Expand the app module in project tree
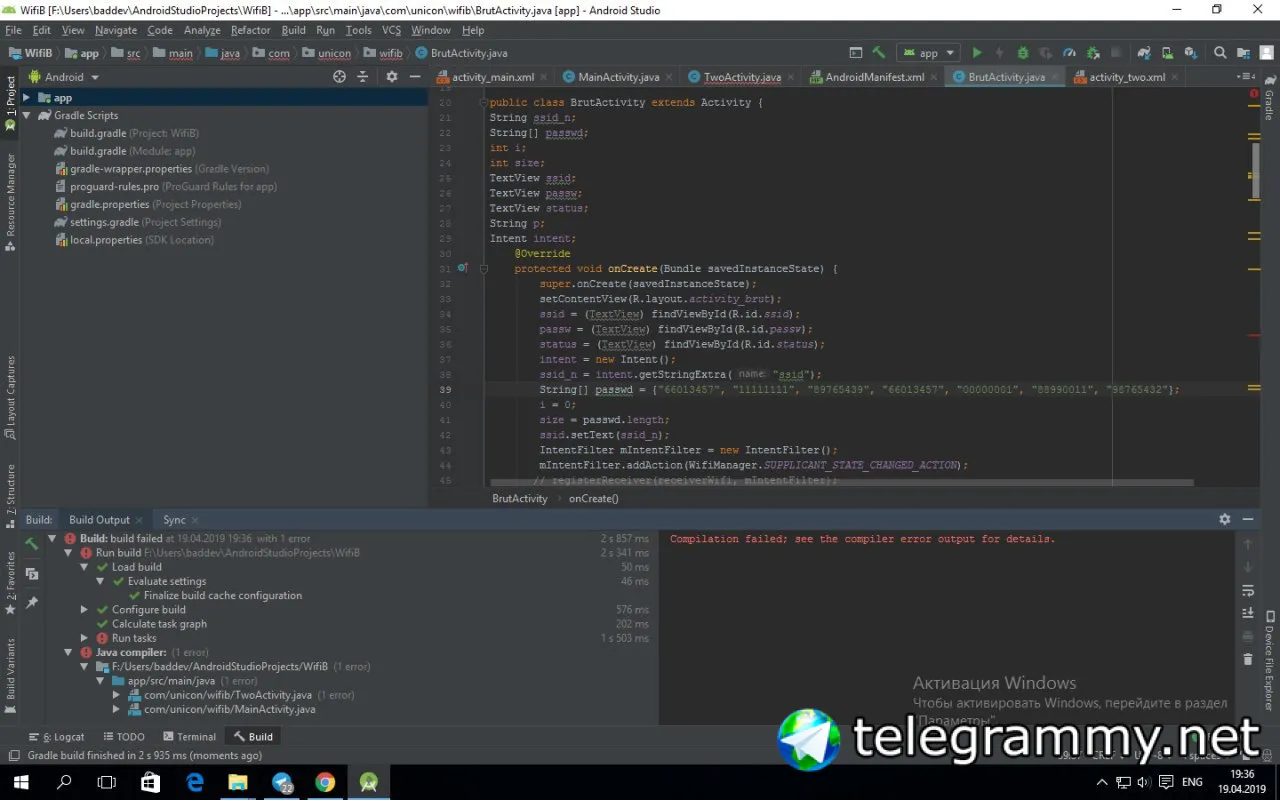1280x800 pixels. pyautogui.click(x=27, y=98)
